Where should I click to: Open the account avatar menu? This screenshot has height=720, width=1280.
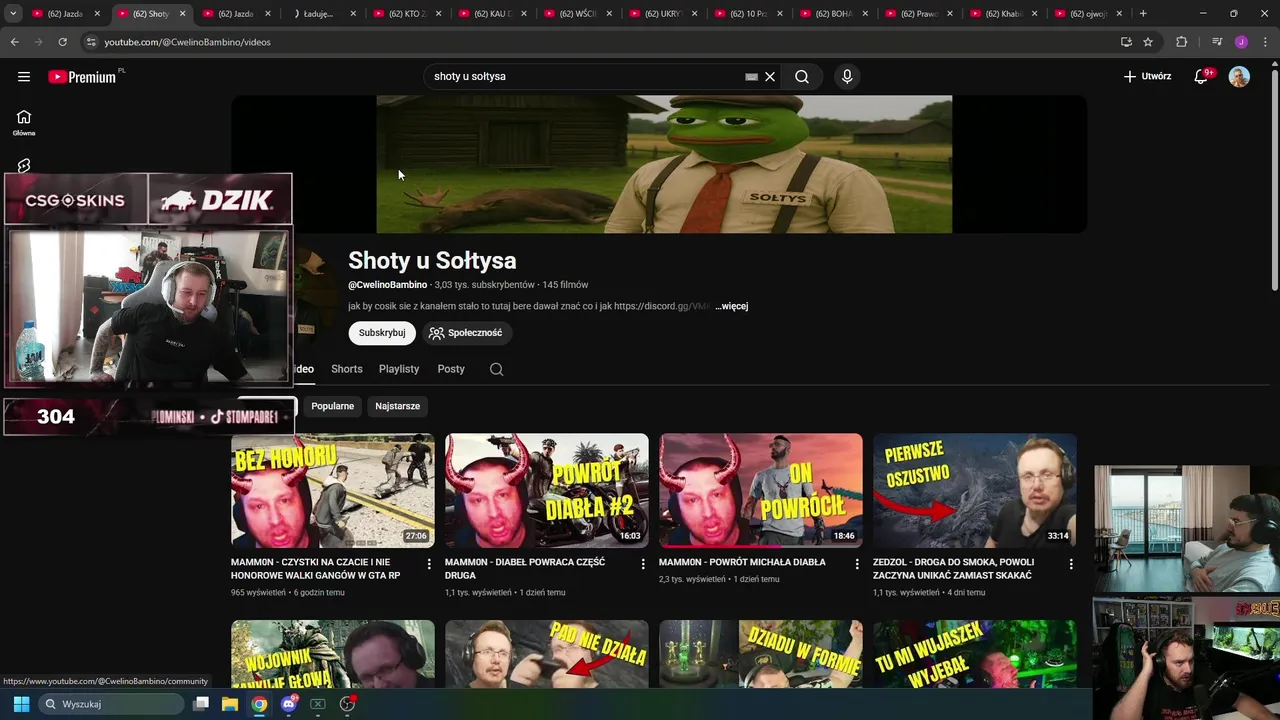(x=1239, y=76)
